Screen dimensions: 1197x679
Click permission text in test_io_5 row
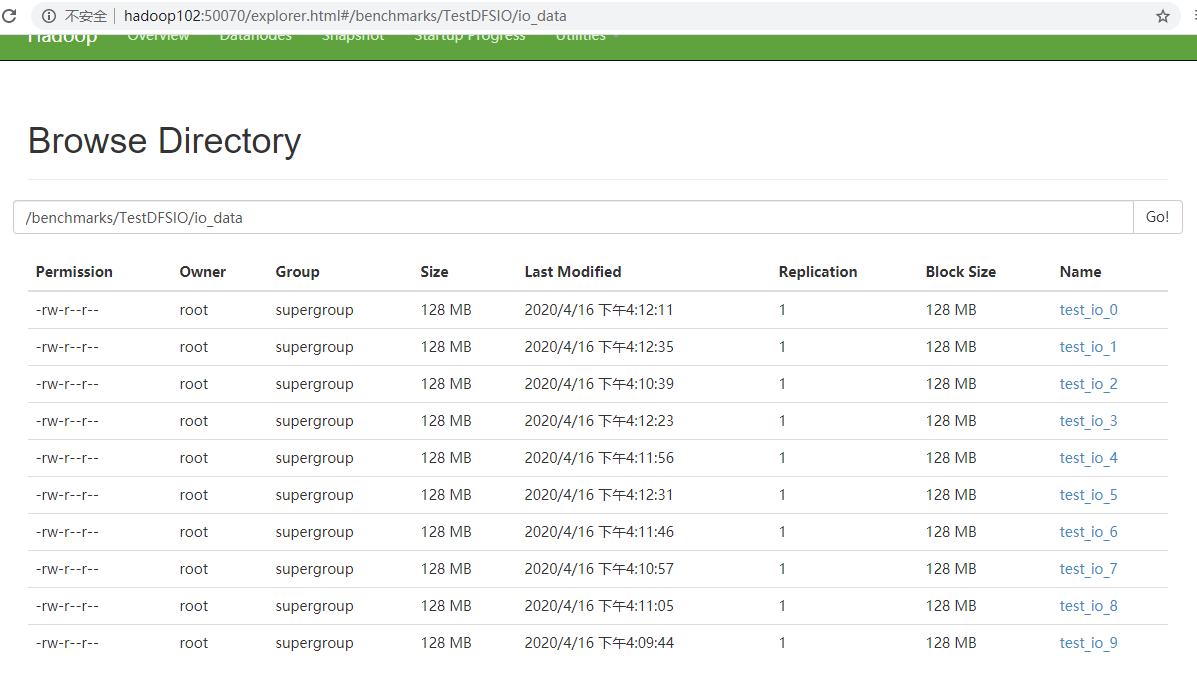[x=67, y=495]
